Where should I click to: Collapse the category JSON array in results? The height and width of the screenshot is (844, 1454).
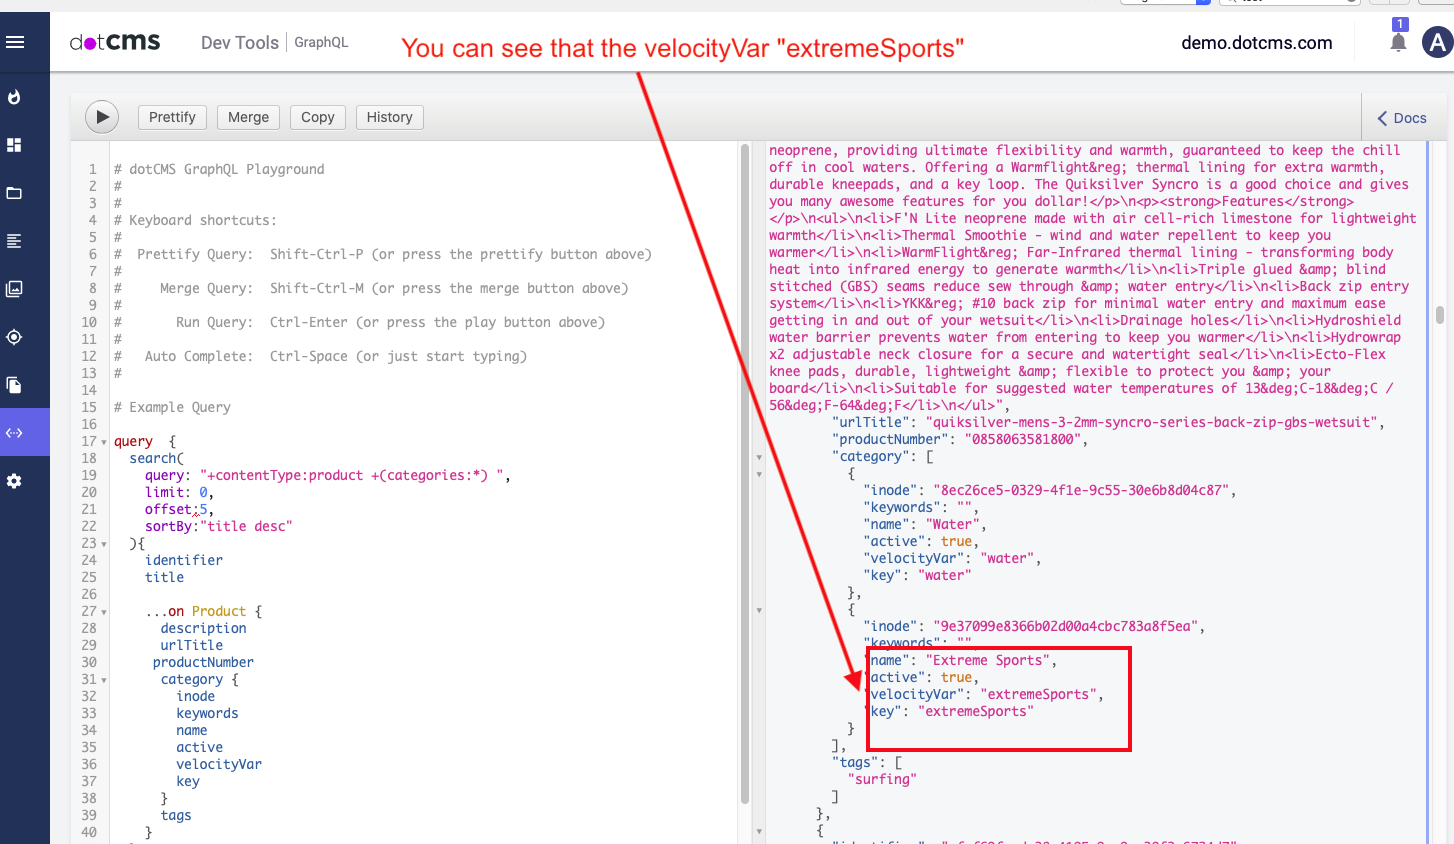(x=759, y=455)
